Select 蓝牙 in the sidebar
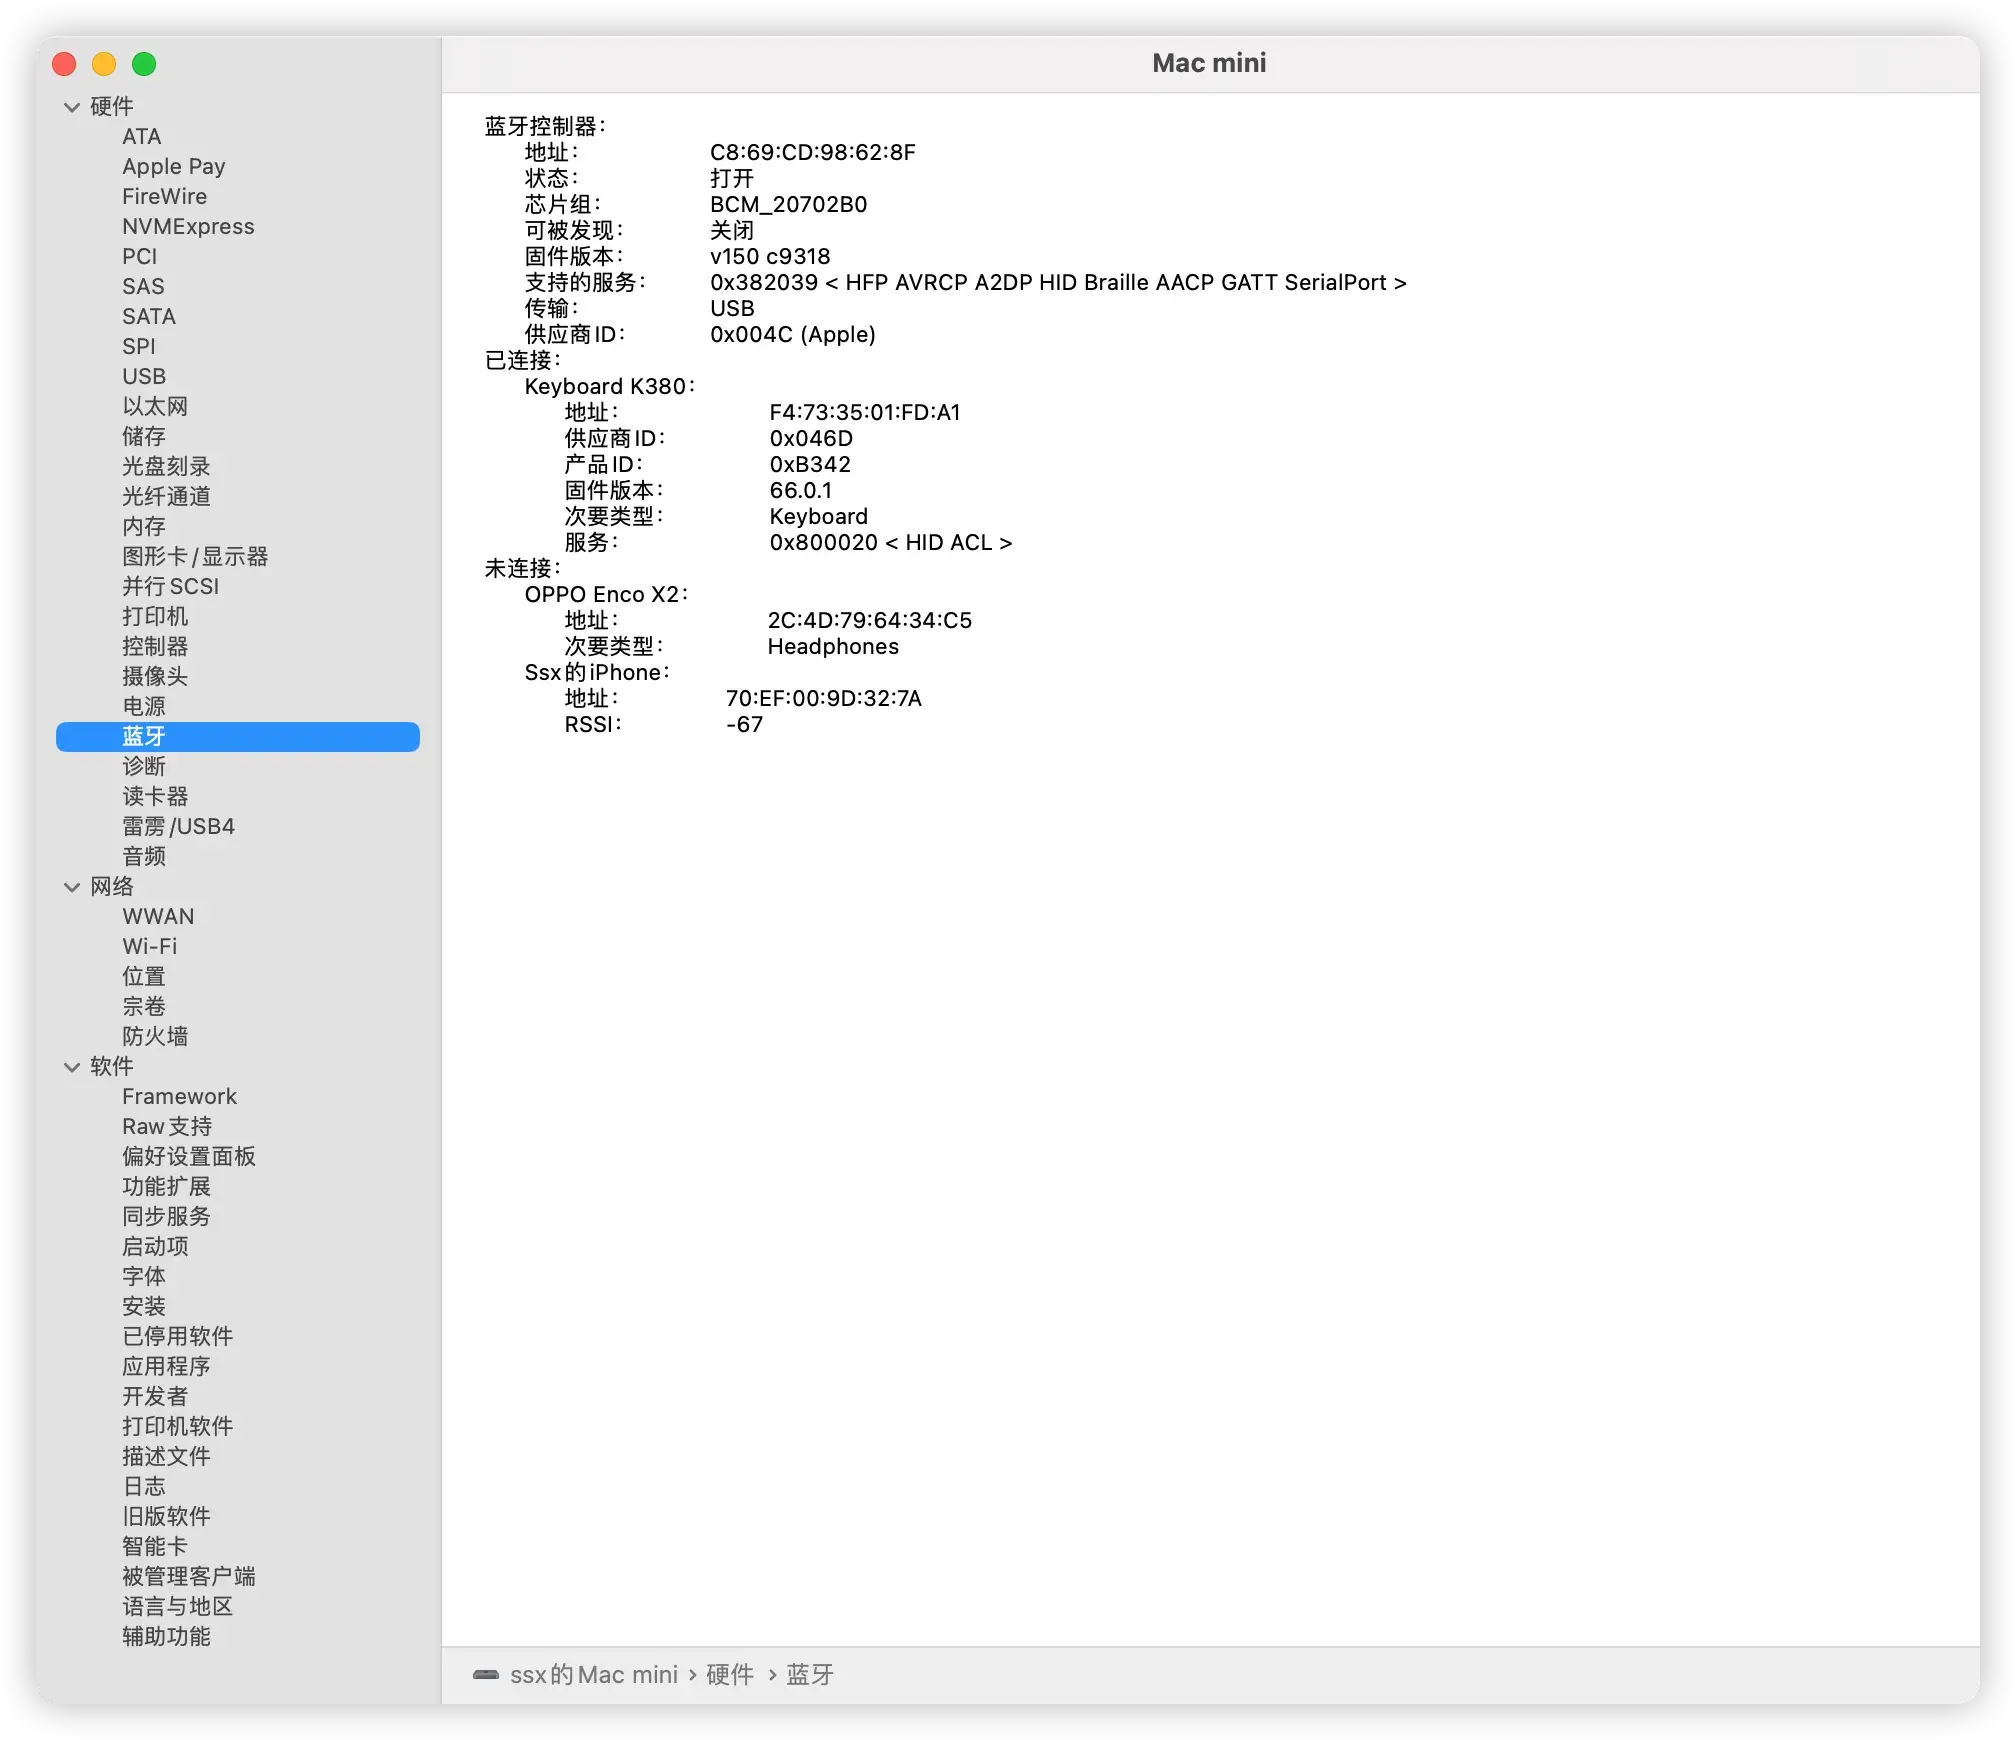Viewport: 2016px width, 1740px height. tap(144, 737)
